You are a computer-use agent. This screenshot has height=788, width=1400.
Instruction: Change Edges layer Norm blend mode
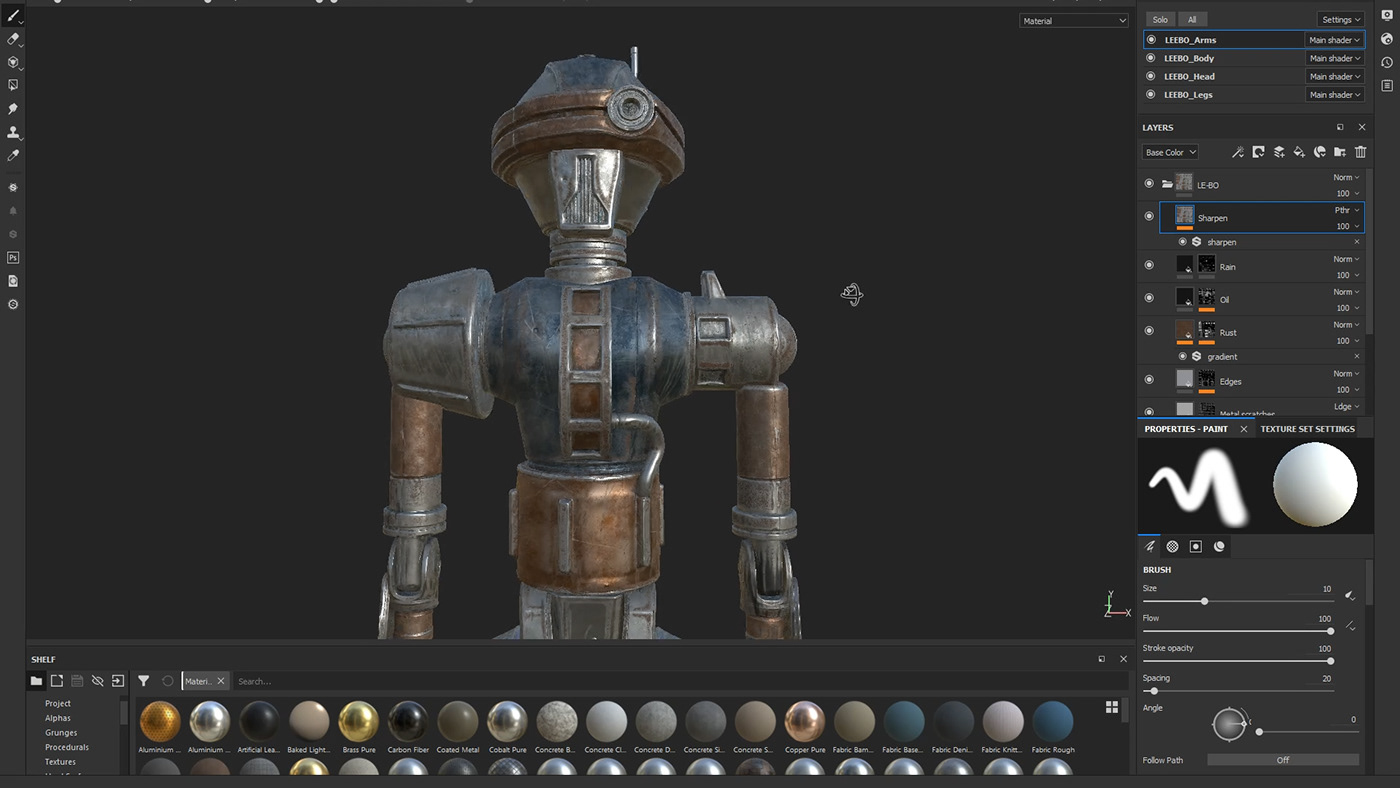coord(1346,373)
